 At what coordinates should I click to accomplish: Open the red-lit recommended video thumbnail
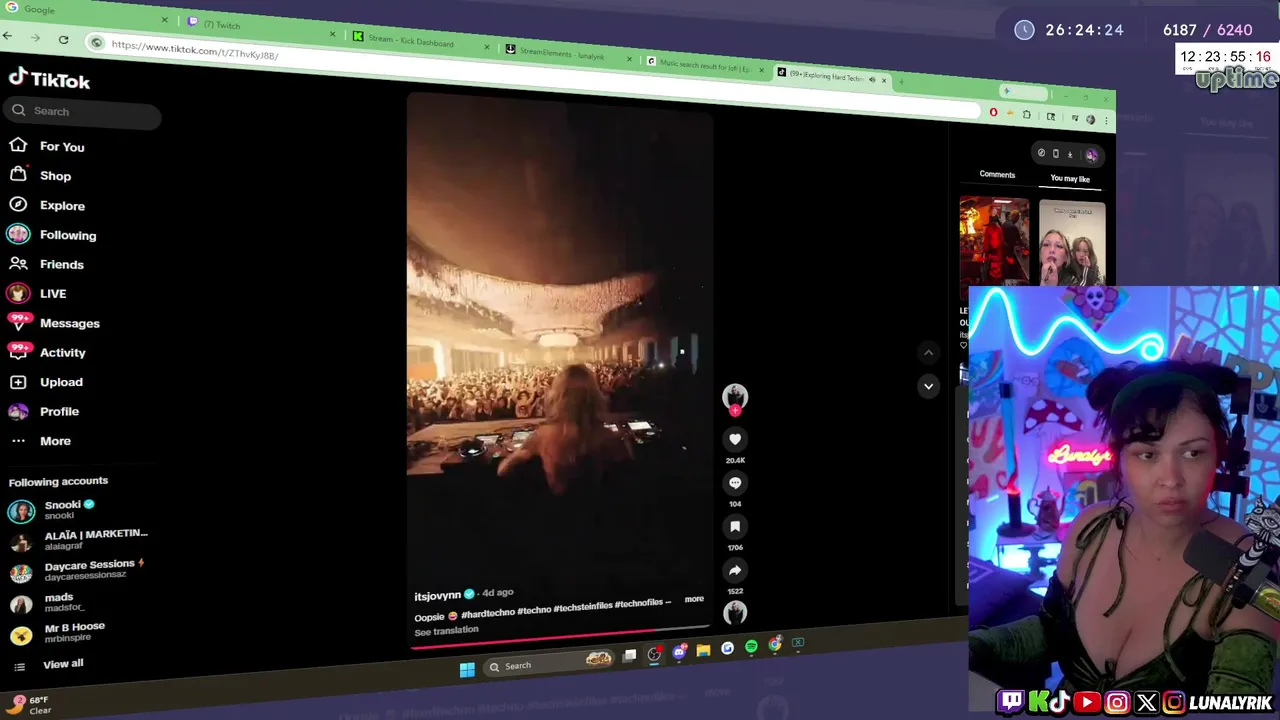(x=994, y=241)
